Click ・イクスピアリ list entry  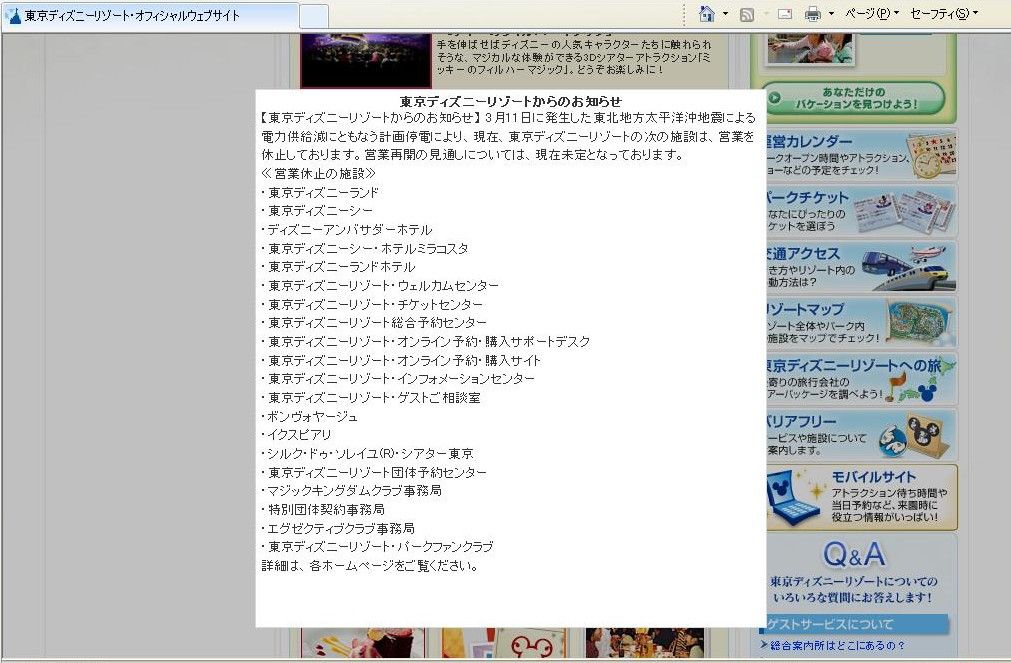pos(296,435)
